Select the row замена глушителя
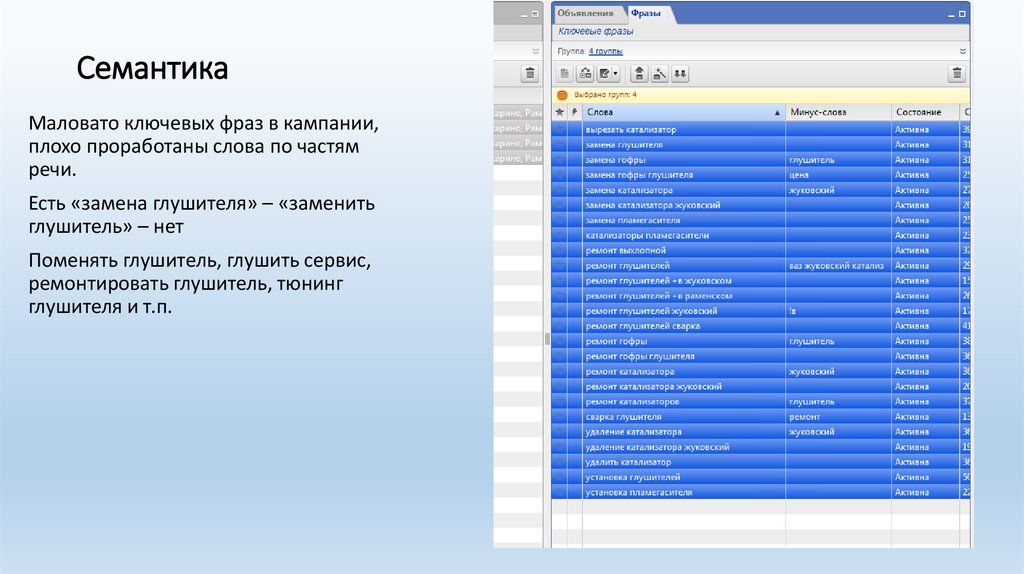Screen dimensions: 1024x574 [x=761, y=145]
